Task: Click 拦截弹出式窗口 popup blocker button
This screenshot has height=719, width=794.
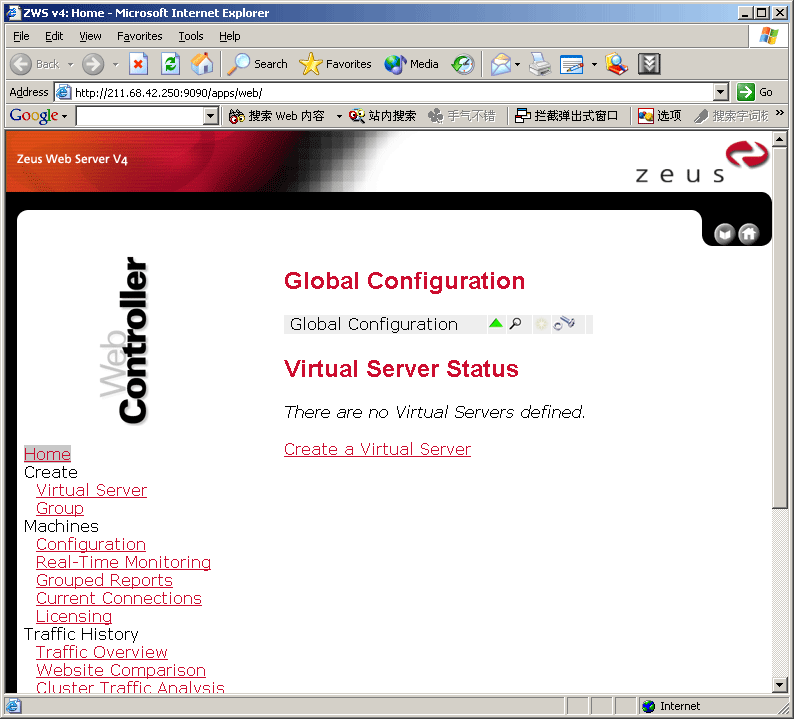Action: [x=566, y=116]
